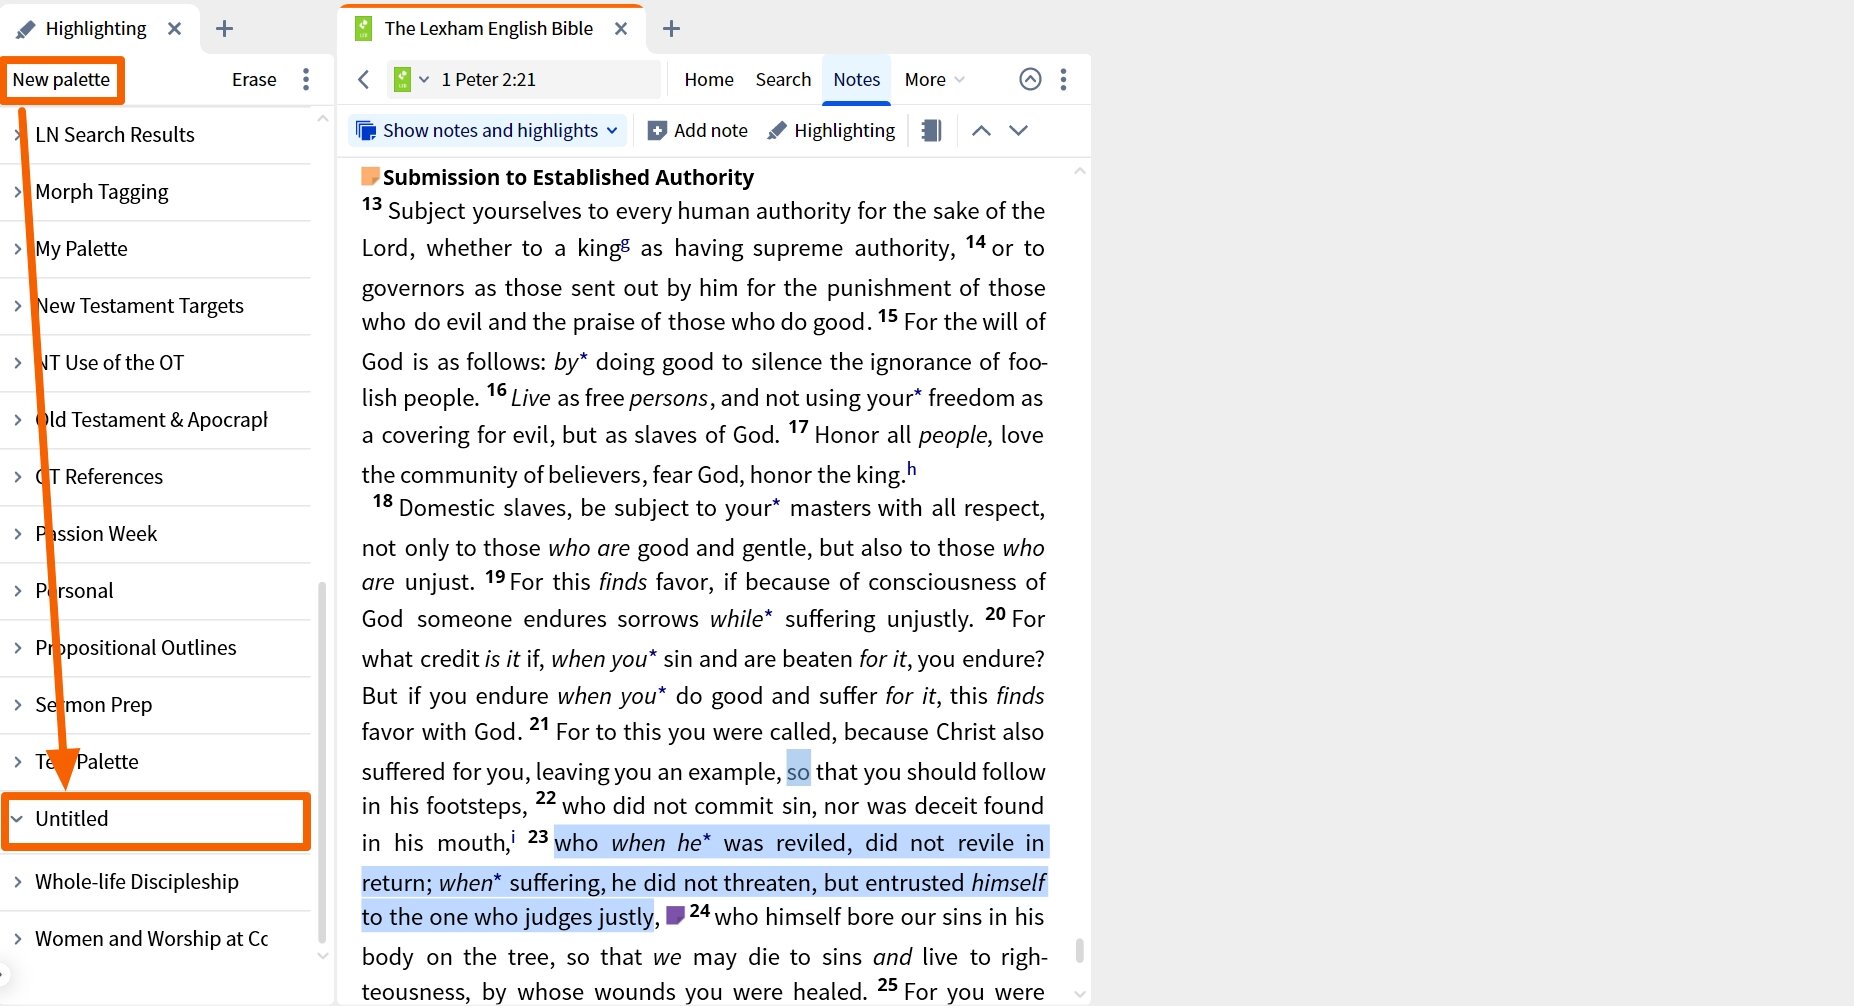Click the circled up-arrow icon
This screenshot has width=1854, height=1006.
click(x=1030, y=80)
